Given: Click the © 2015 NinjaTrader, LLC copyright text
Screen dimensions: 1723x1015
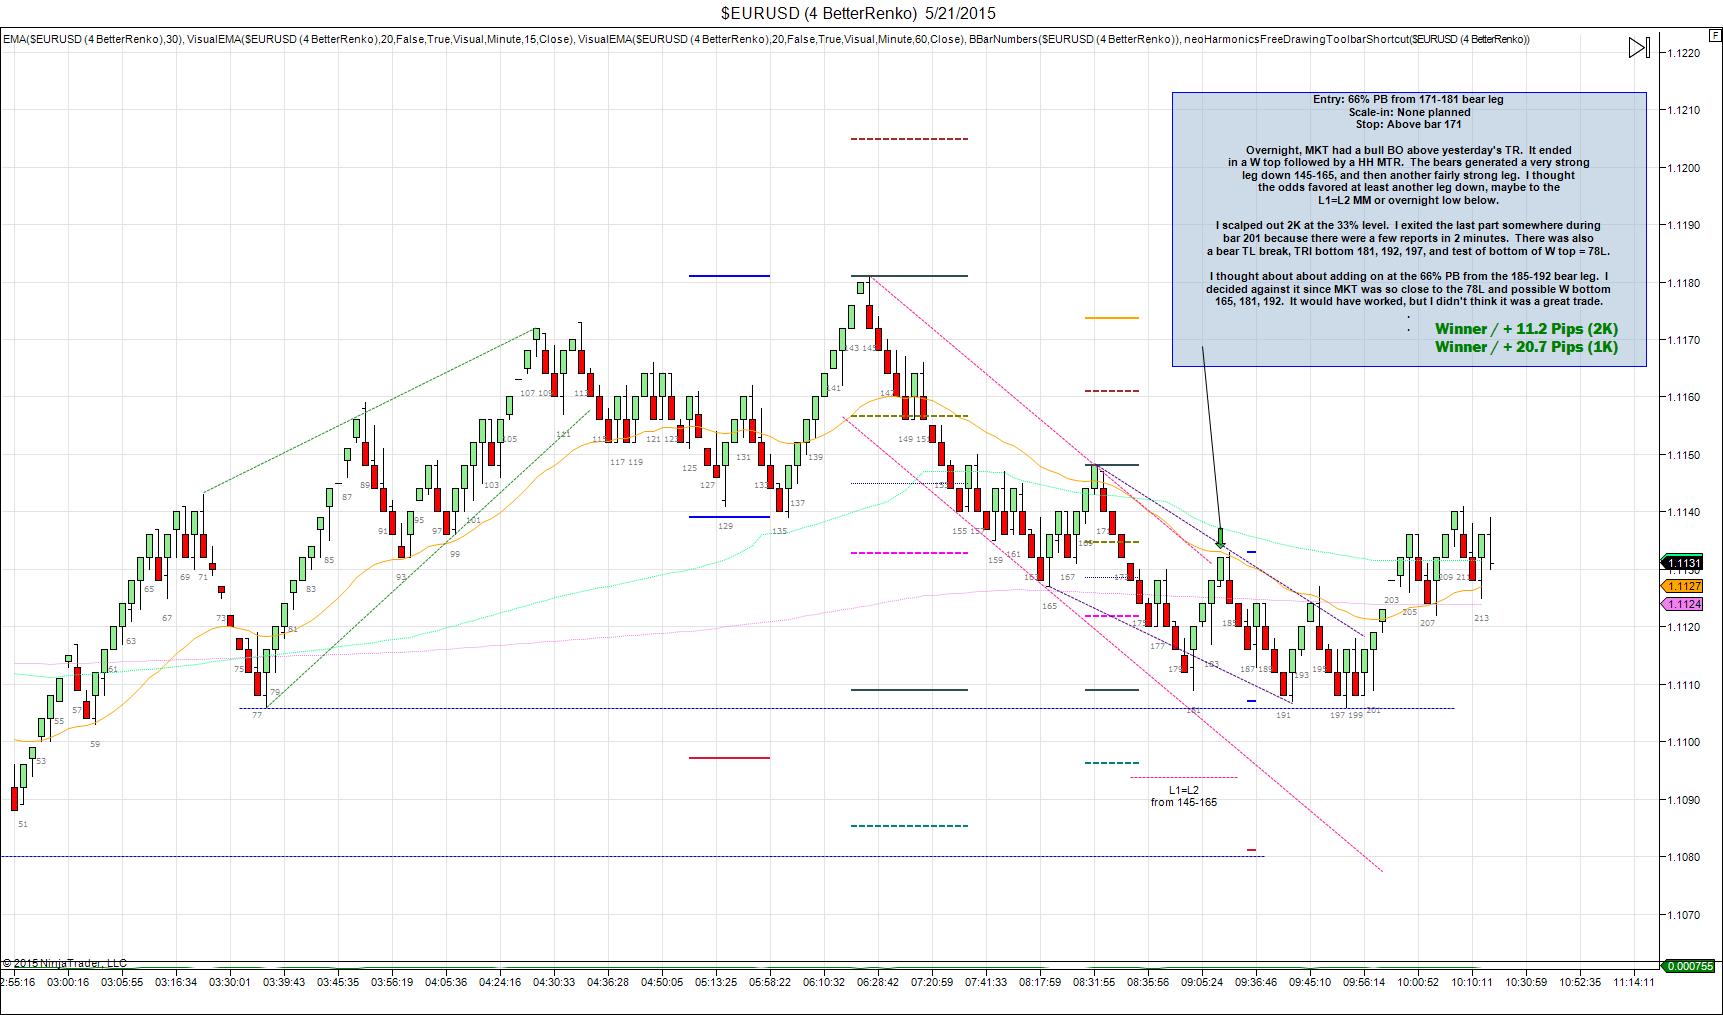Looking at the screenshot, I should click(65, 963).
